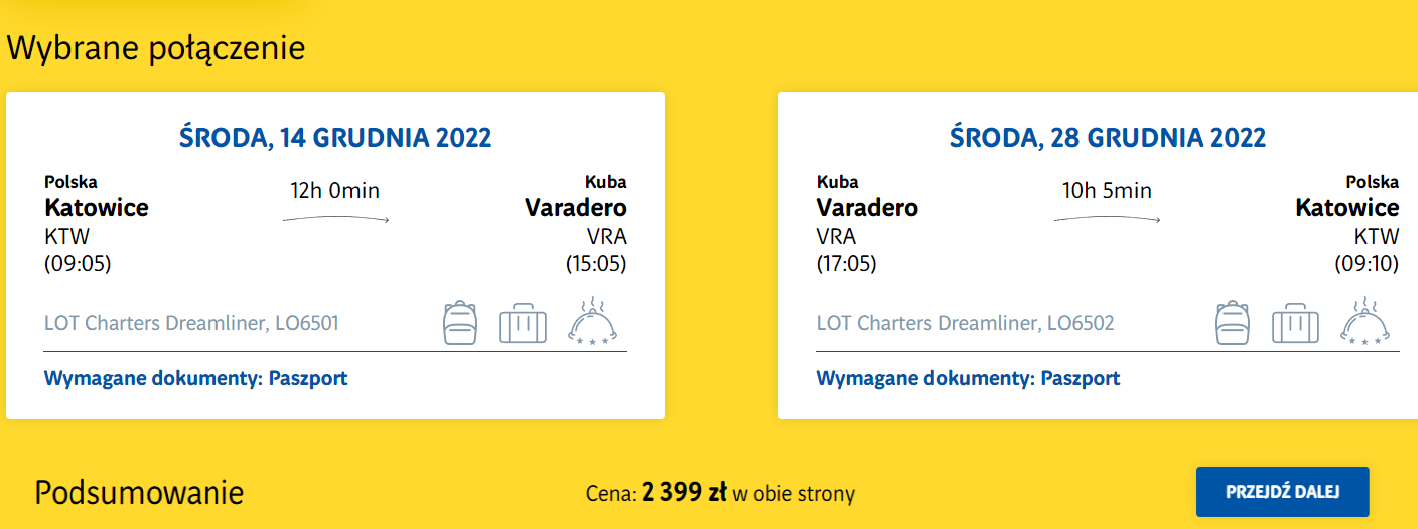Click the Wybrane połączenie heading
Screen dimensions: 1418x529
(156, 48)
